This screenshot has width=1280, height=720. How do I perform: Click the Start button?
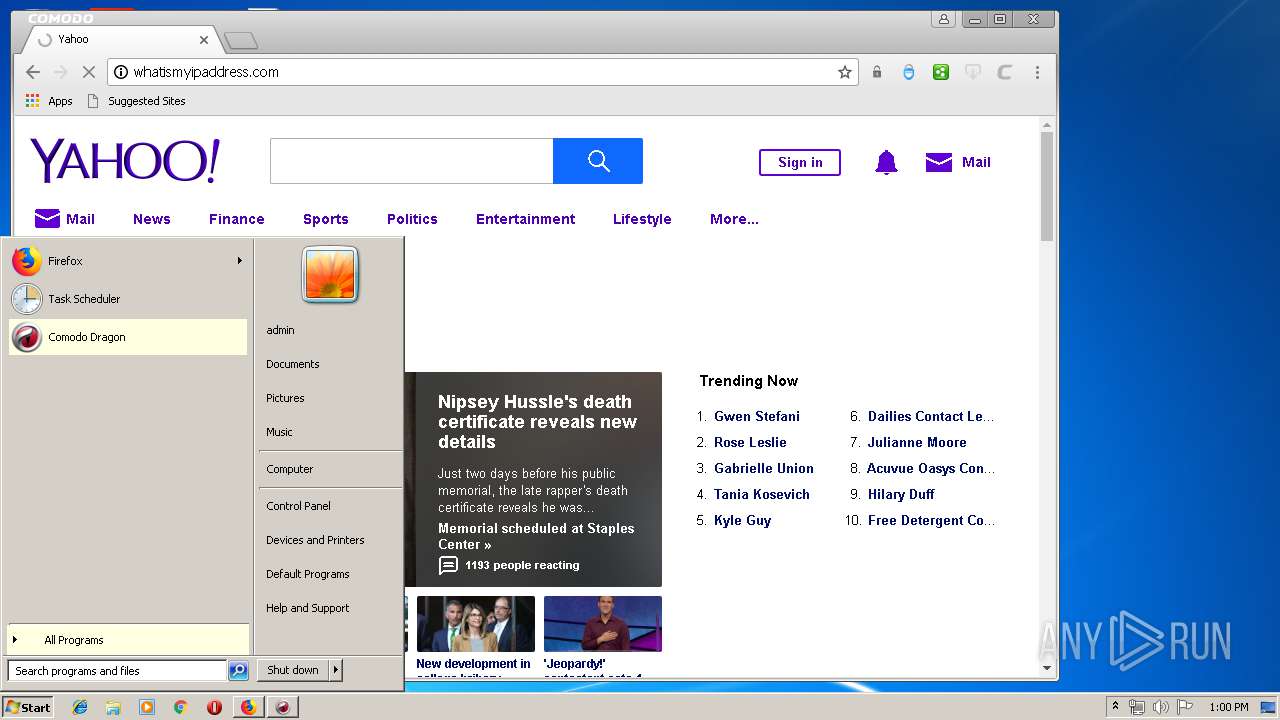(x=28, y=707)
